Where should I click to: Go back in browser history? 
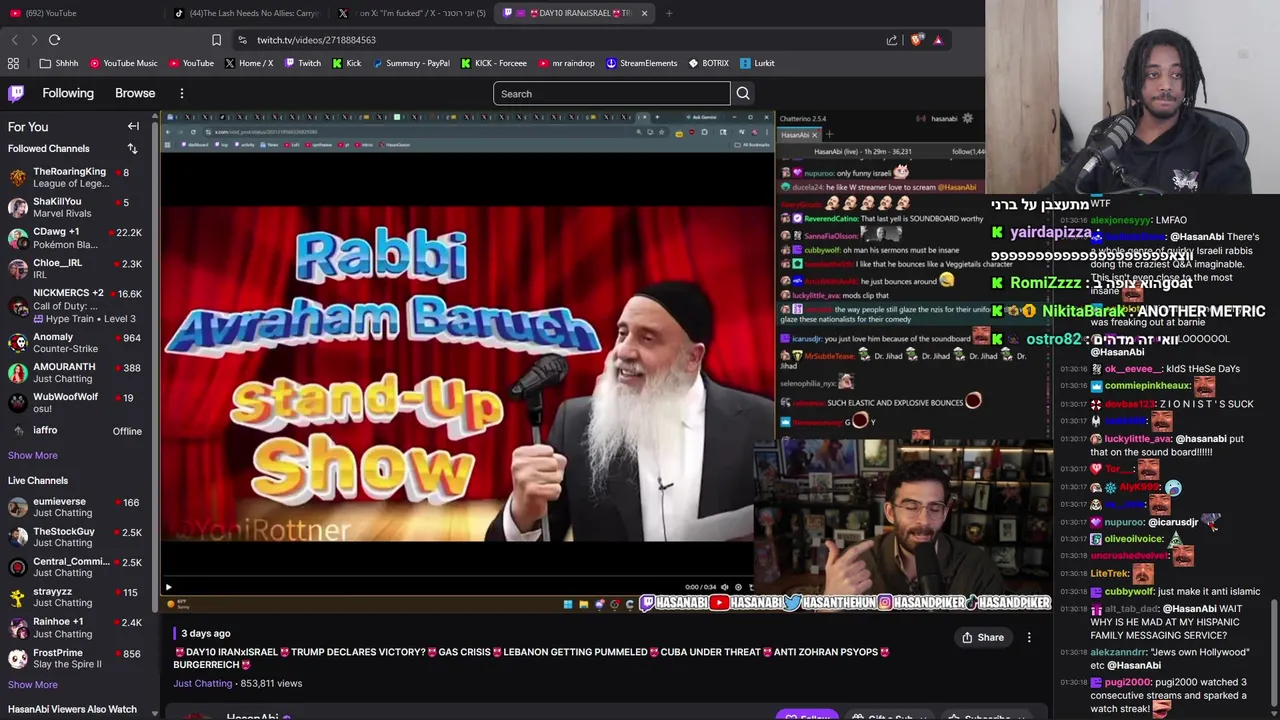[14, 40]
